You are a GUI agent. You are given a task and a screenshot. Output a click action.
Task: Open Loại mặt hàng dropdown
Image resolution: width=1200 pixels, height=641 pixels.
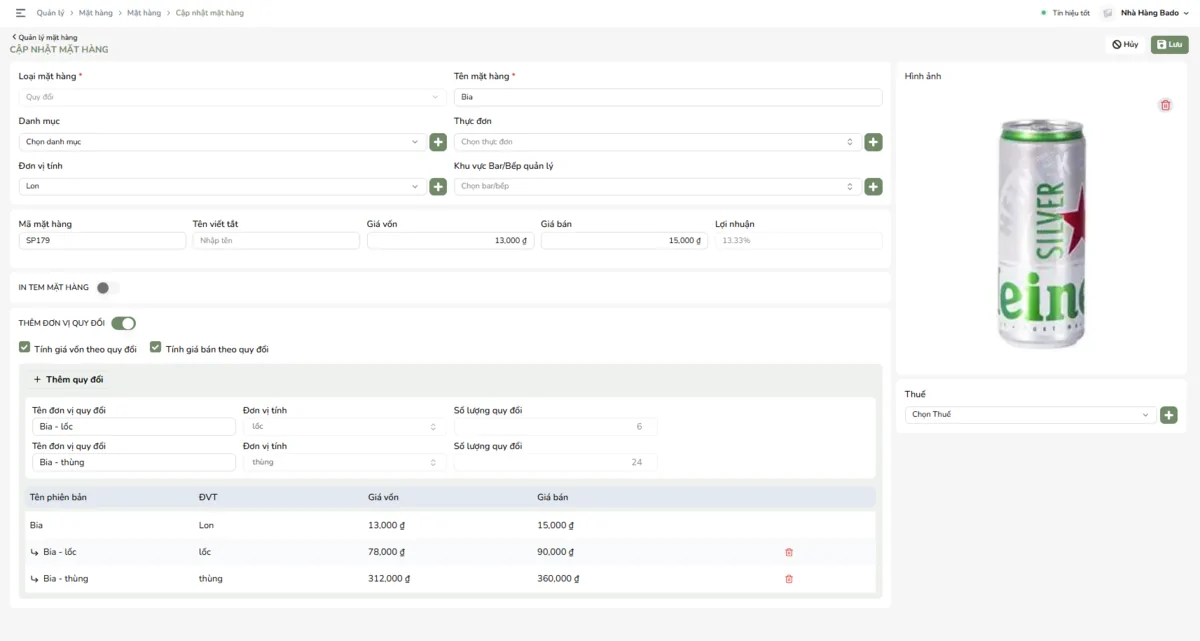tap(233, 97)
